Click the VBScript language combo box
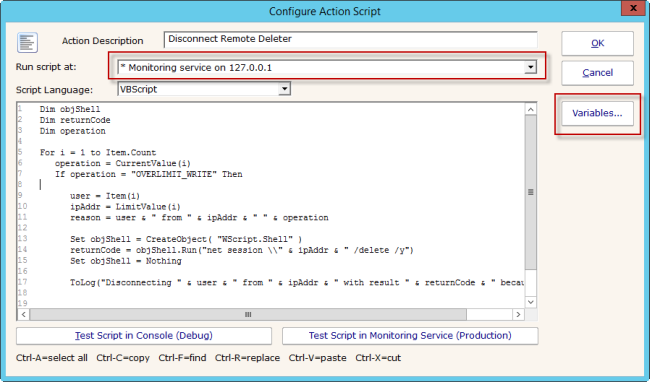This screenshot has height=382, width=650. pyautogui.click(x=204, y=89)
